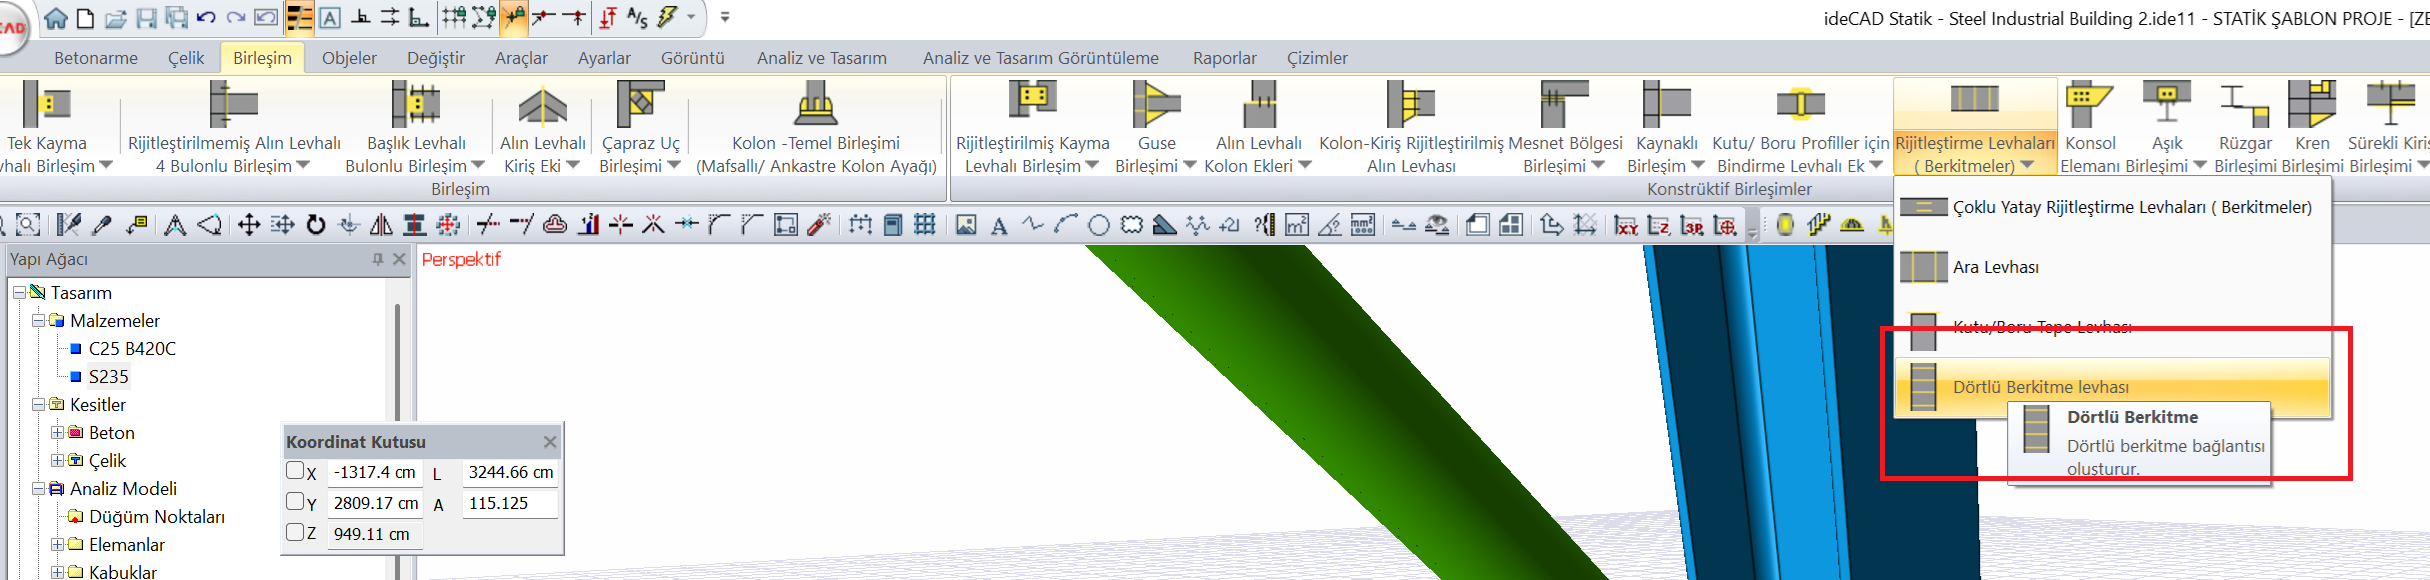2430x580 pixels.
Task: Click Kren Birleşimi icon
Action: pyautogui.click(x=2312, y=104)
